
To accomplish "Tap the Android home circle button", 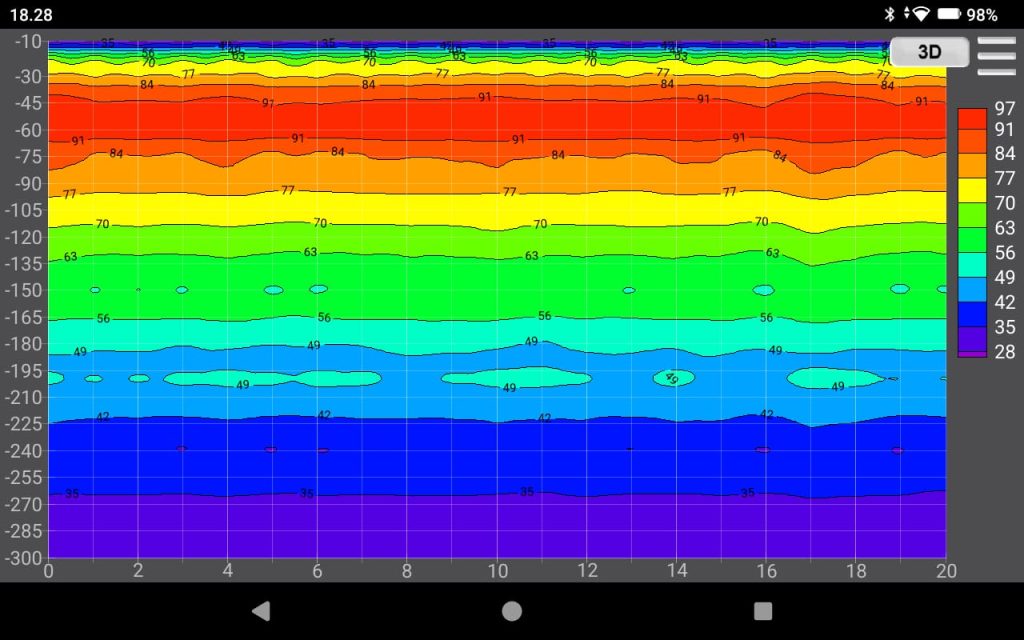I will pos(512,611).
